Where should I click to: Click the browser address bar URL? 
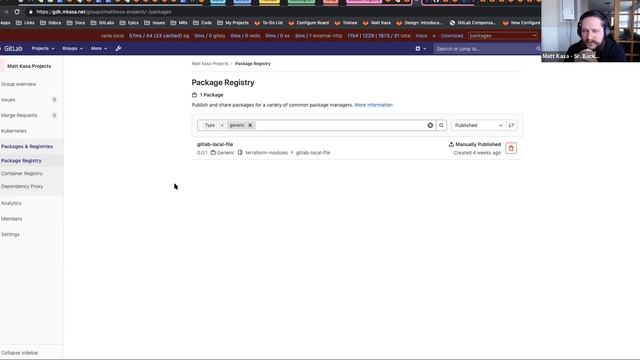104,12
